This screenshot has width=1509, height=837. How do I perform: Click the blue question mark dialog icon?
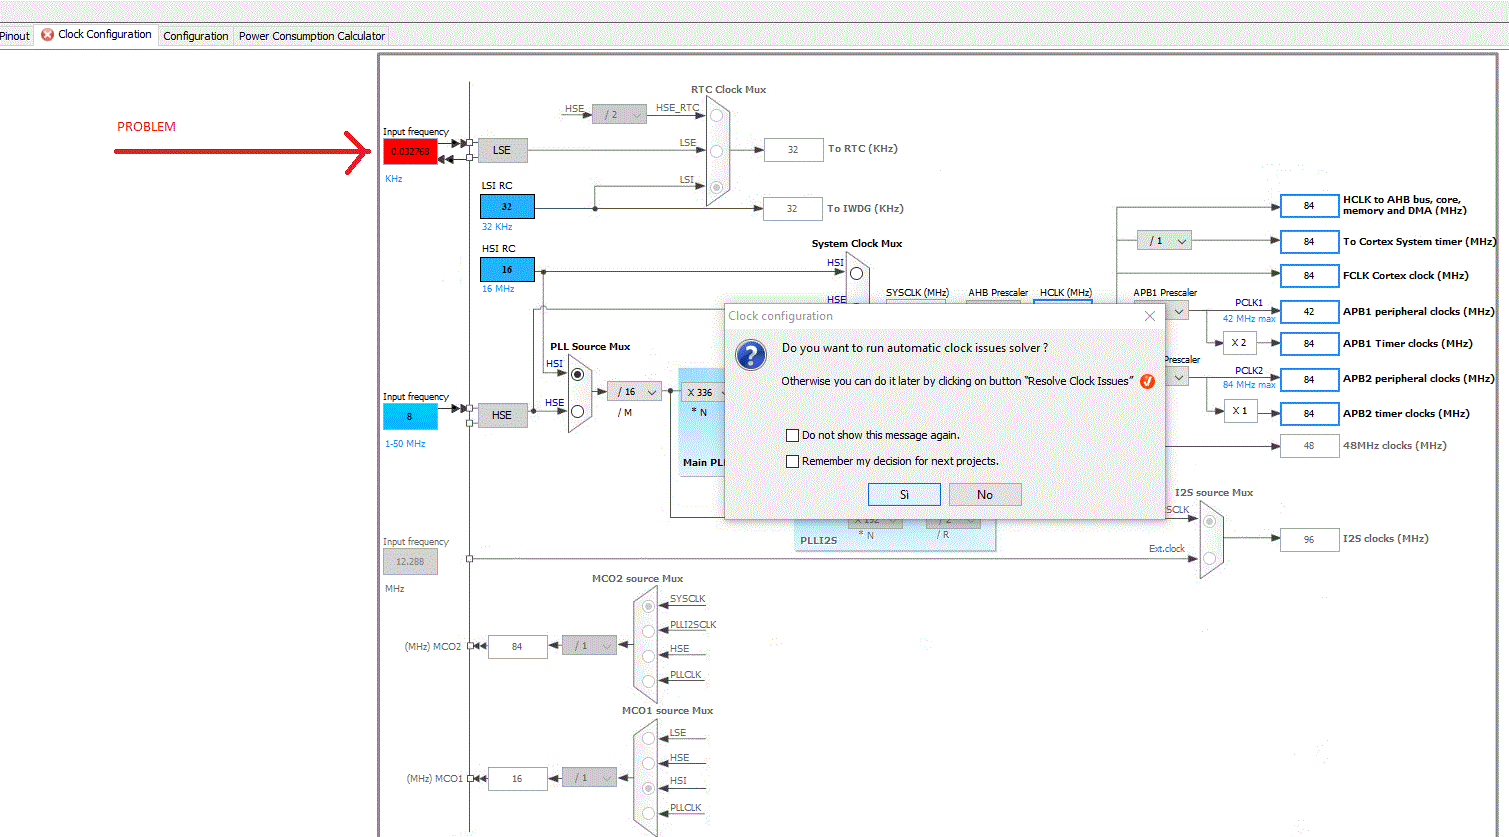click(x=751, y=355)
